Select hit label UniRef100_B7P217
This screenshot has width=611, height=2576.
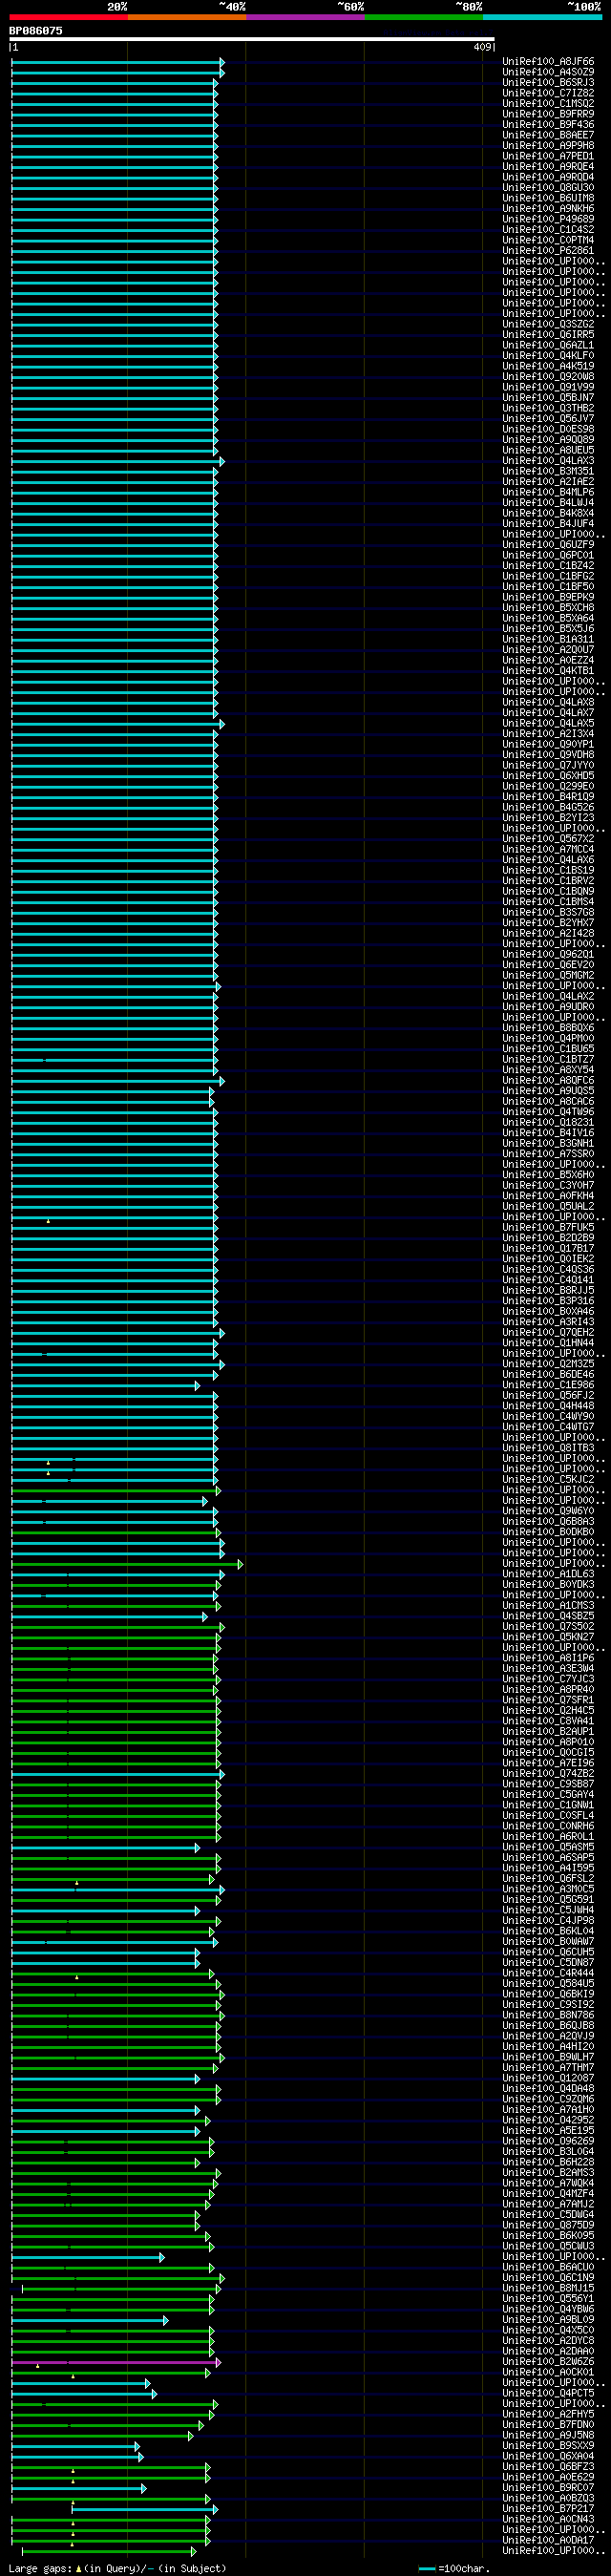point(548,2508)
